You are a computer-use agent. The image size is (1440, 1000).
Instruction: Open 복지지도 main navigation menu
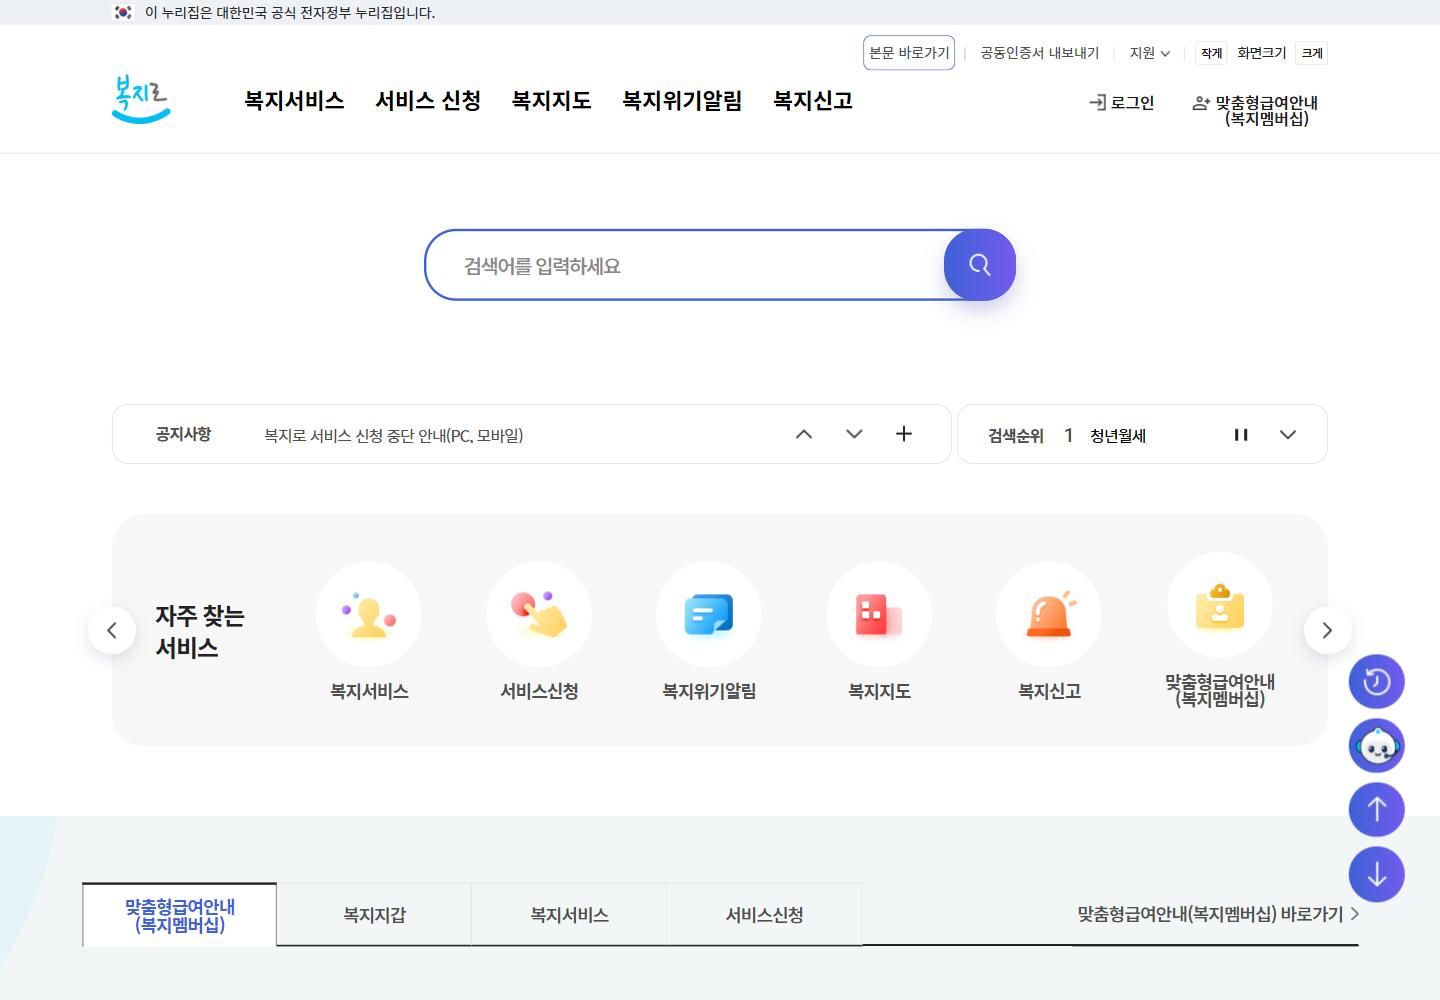coord(551,101)
